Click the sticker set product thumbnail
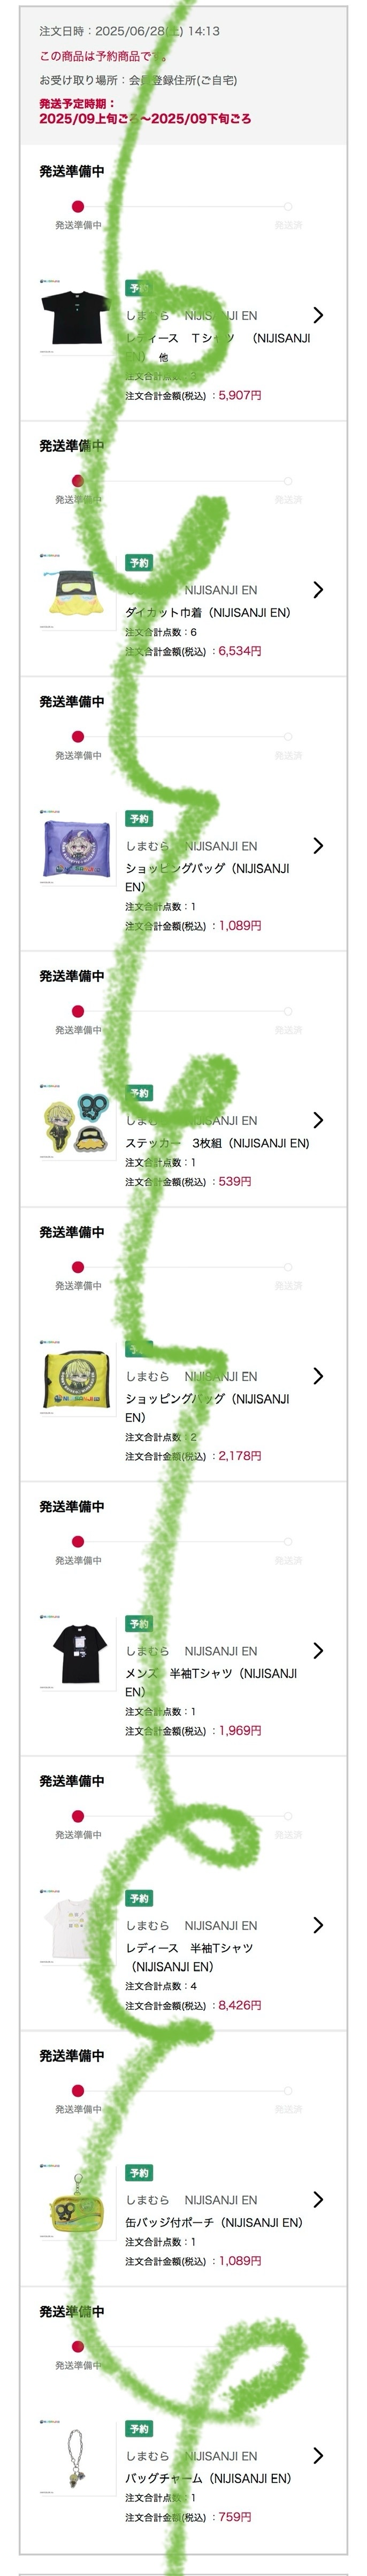Screen dimensions: 367x2576 coord(75,1121)
